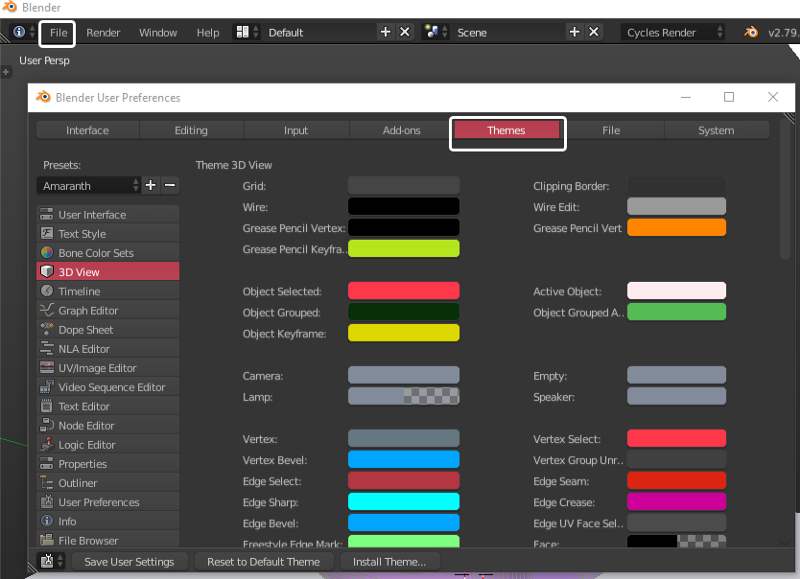The height and width of the screenshot is (579, 800).
Task: Open the Help menu
Action: [x=208, y=33]
